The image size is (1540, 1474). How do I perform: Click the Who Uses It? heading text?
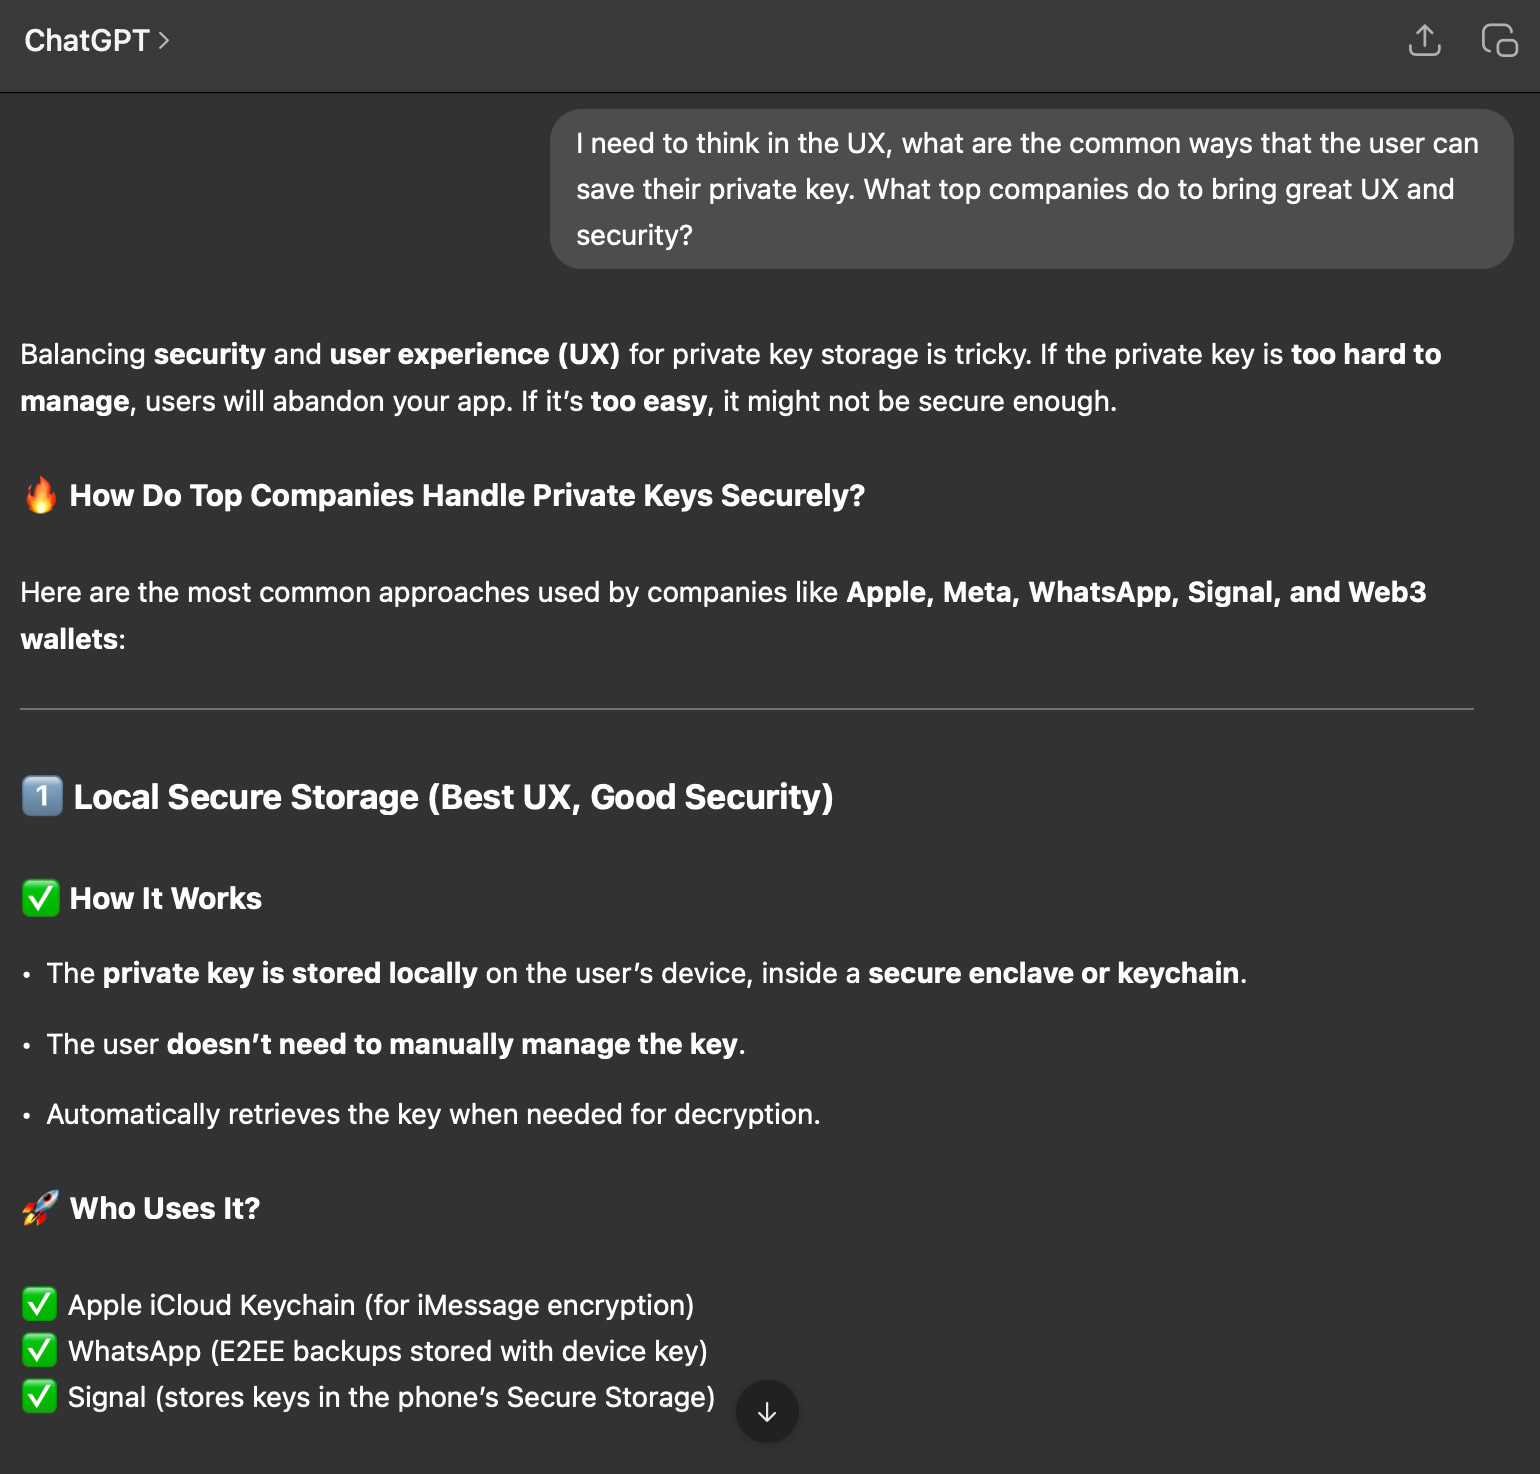[165, 1208]
